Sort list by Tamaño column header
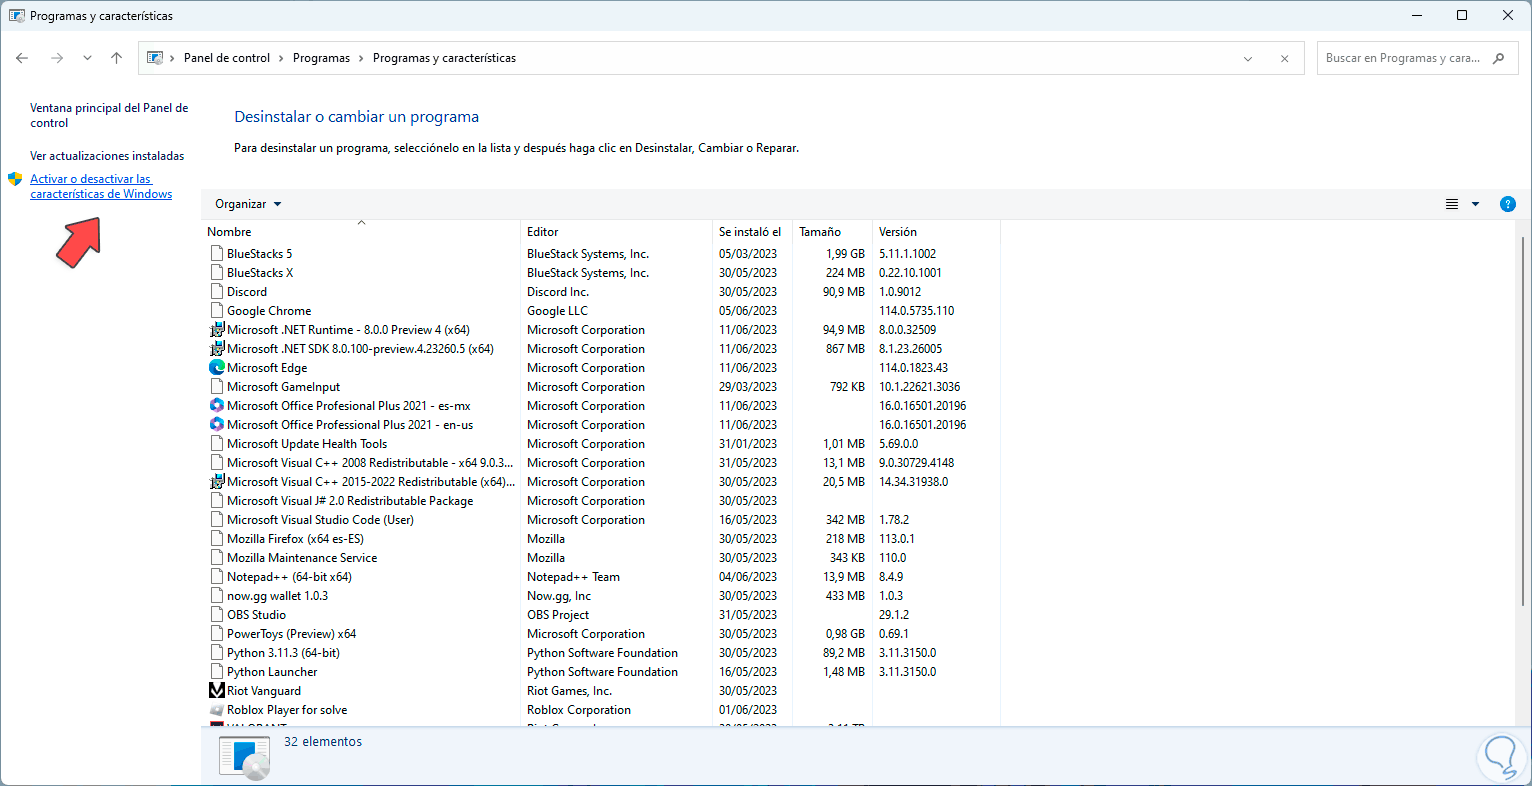This screenshot has height=786, width=1532. click(x=820, y=232)
